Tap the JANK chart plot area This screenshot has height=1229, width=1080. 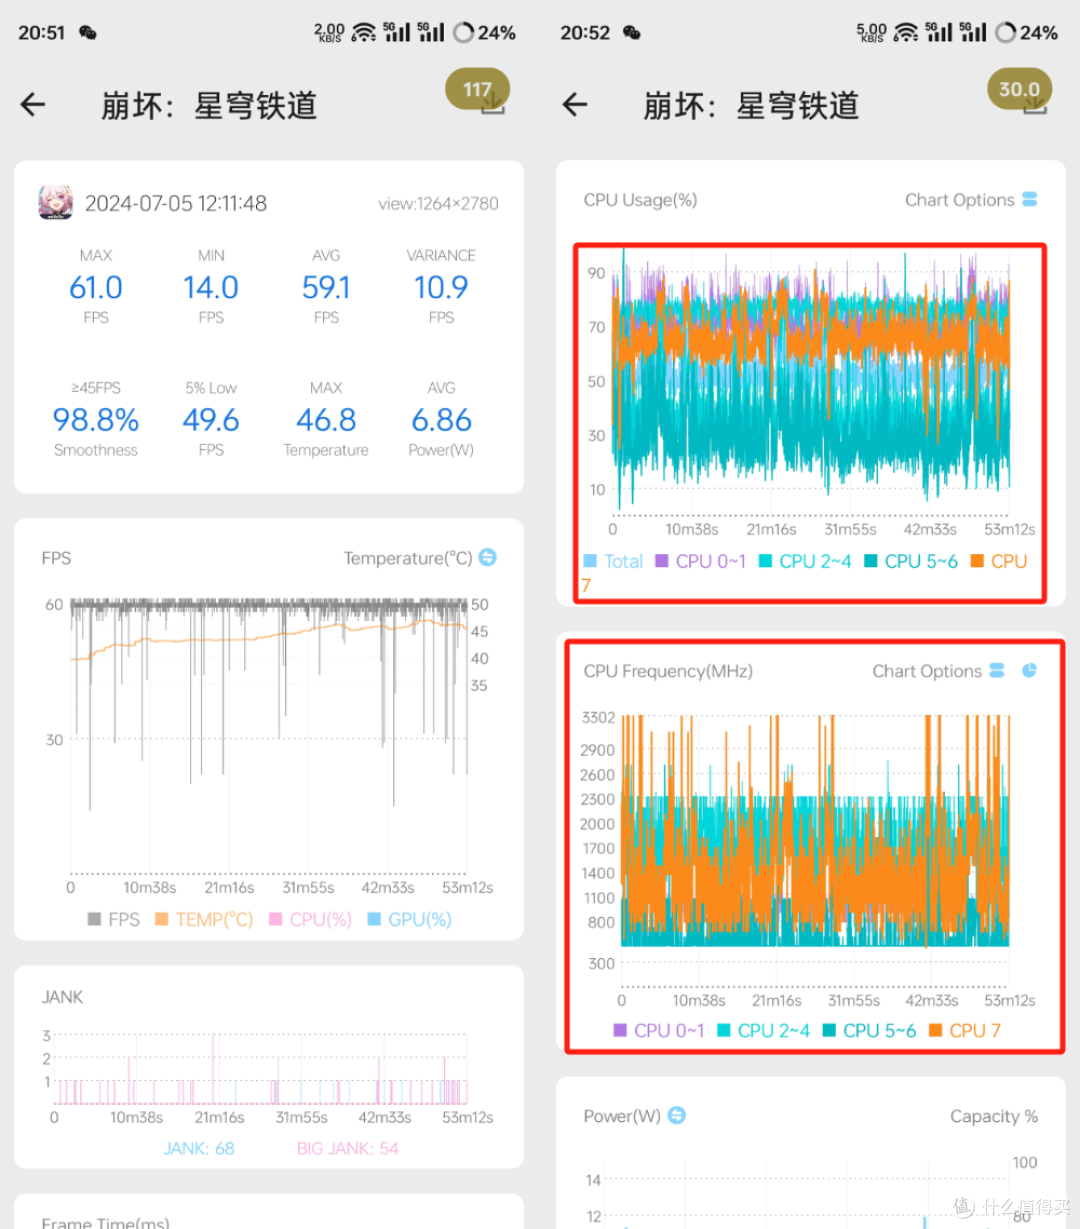click(261, 1069)
